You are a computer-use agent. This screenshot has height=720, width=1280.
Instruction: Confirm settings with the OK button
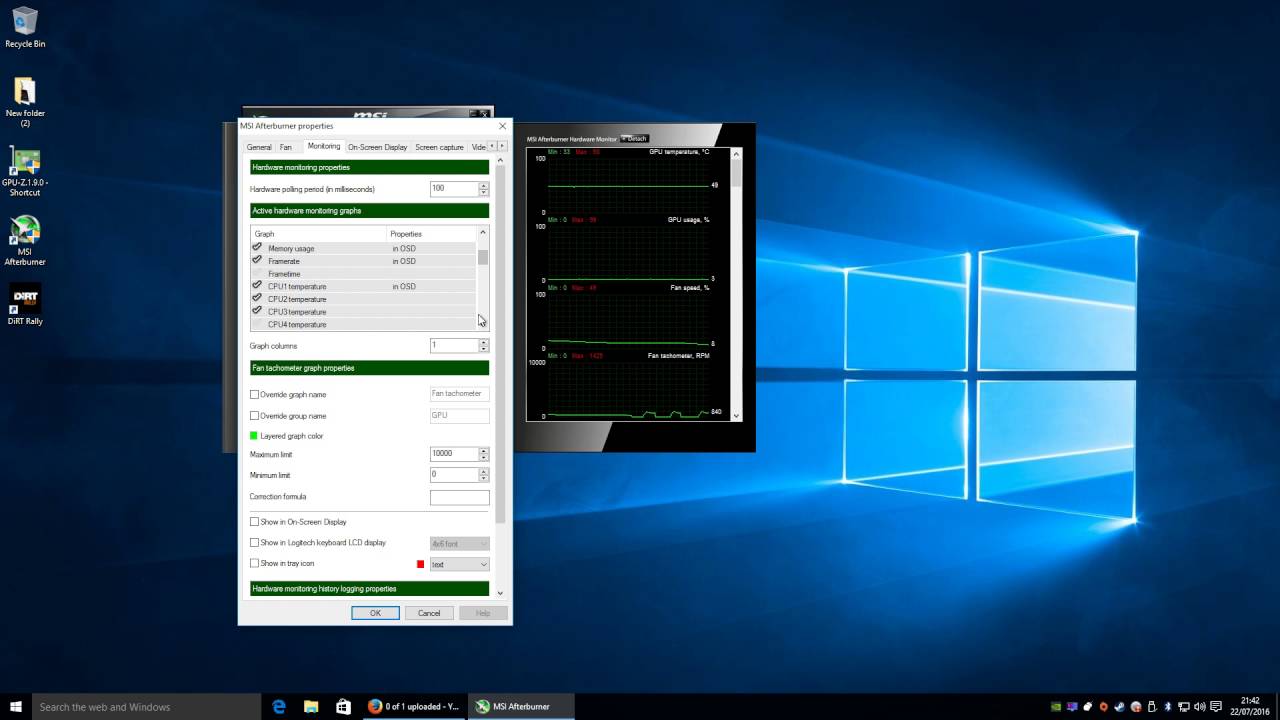pos(375,613)
